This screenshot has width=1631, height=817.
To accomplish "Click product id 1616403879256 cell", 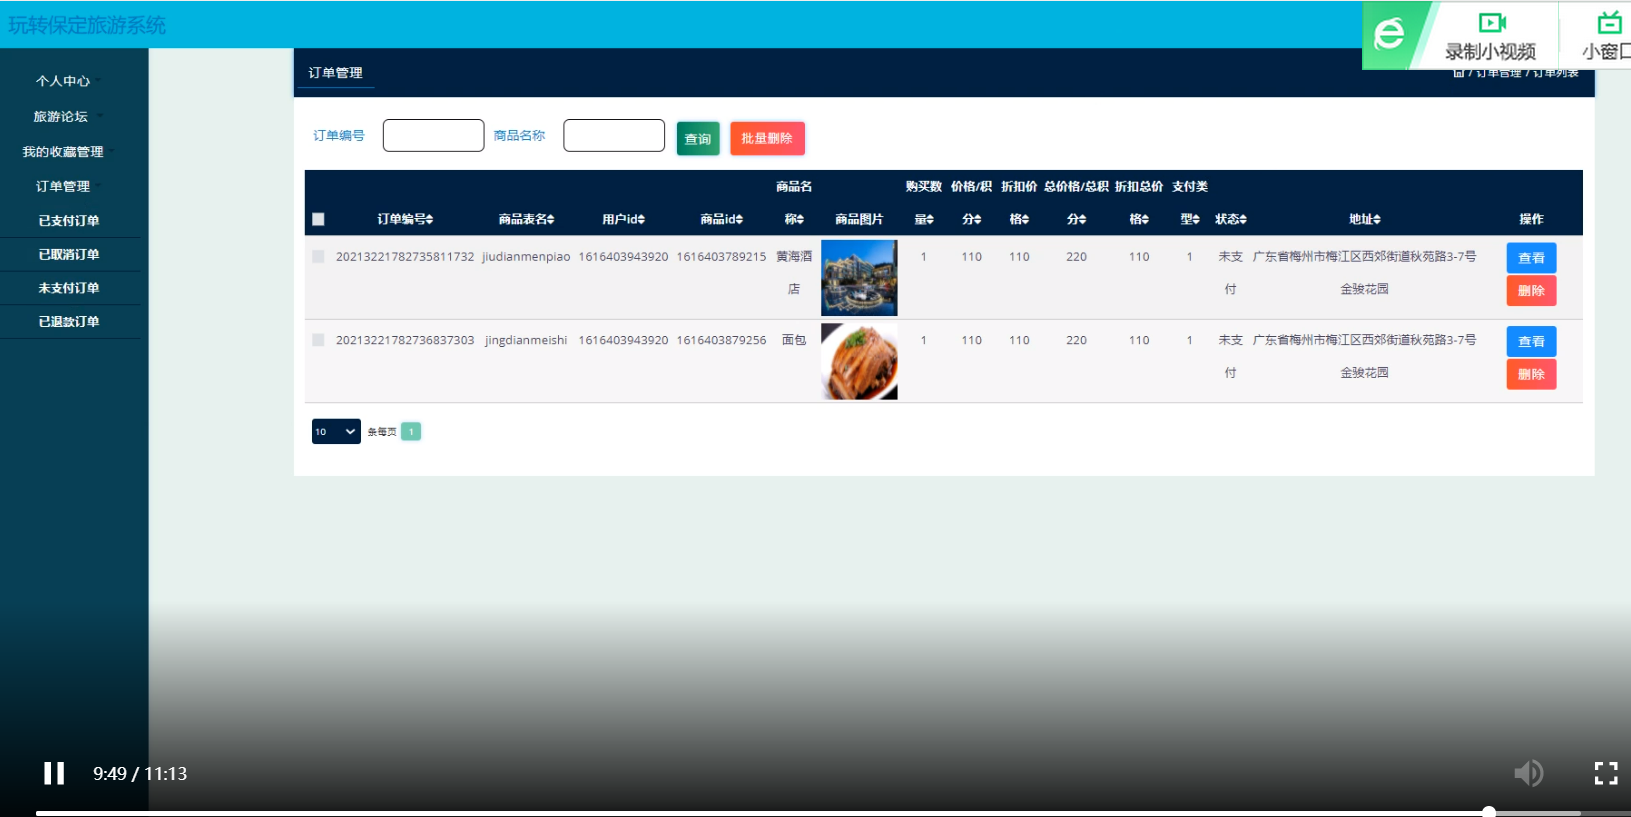I will pos(721,340).
